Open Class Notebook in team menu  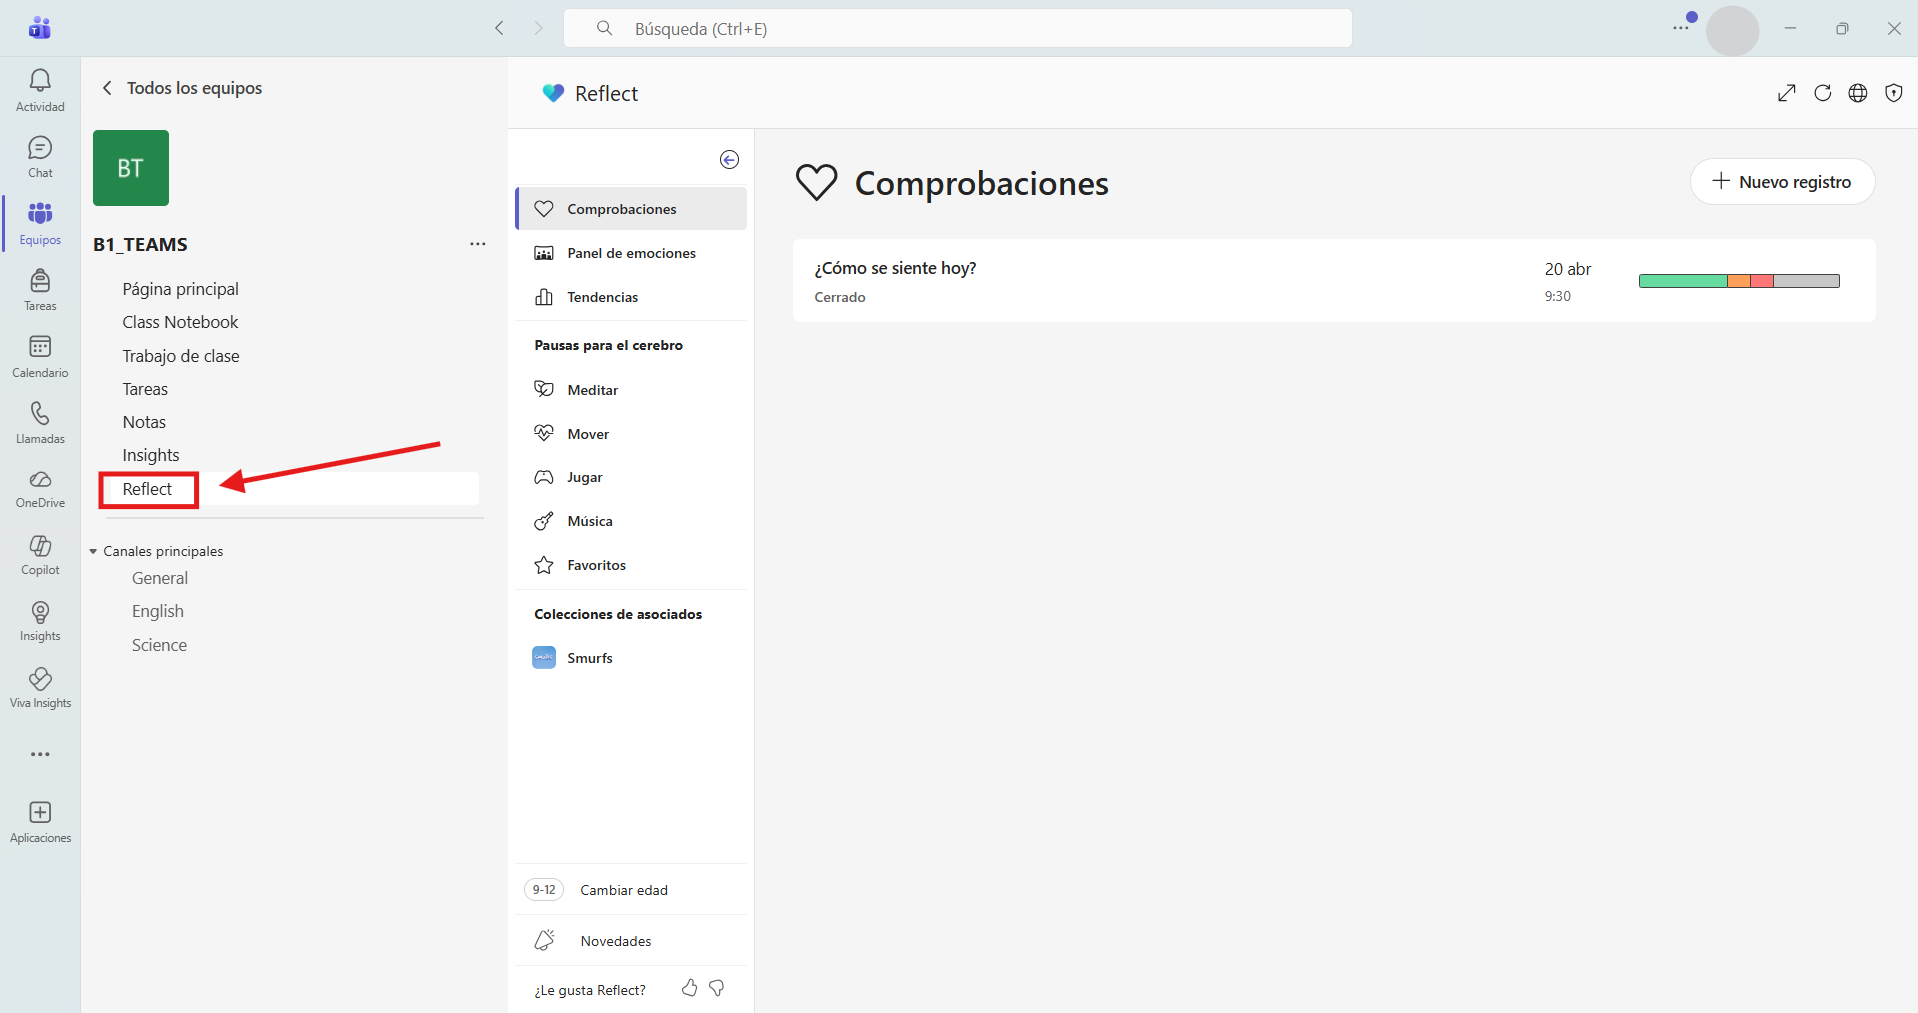[x=181, y=322]
